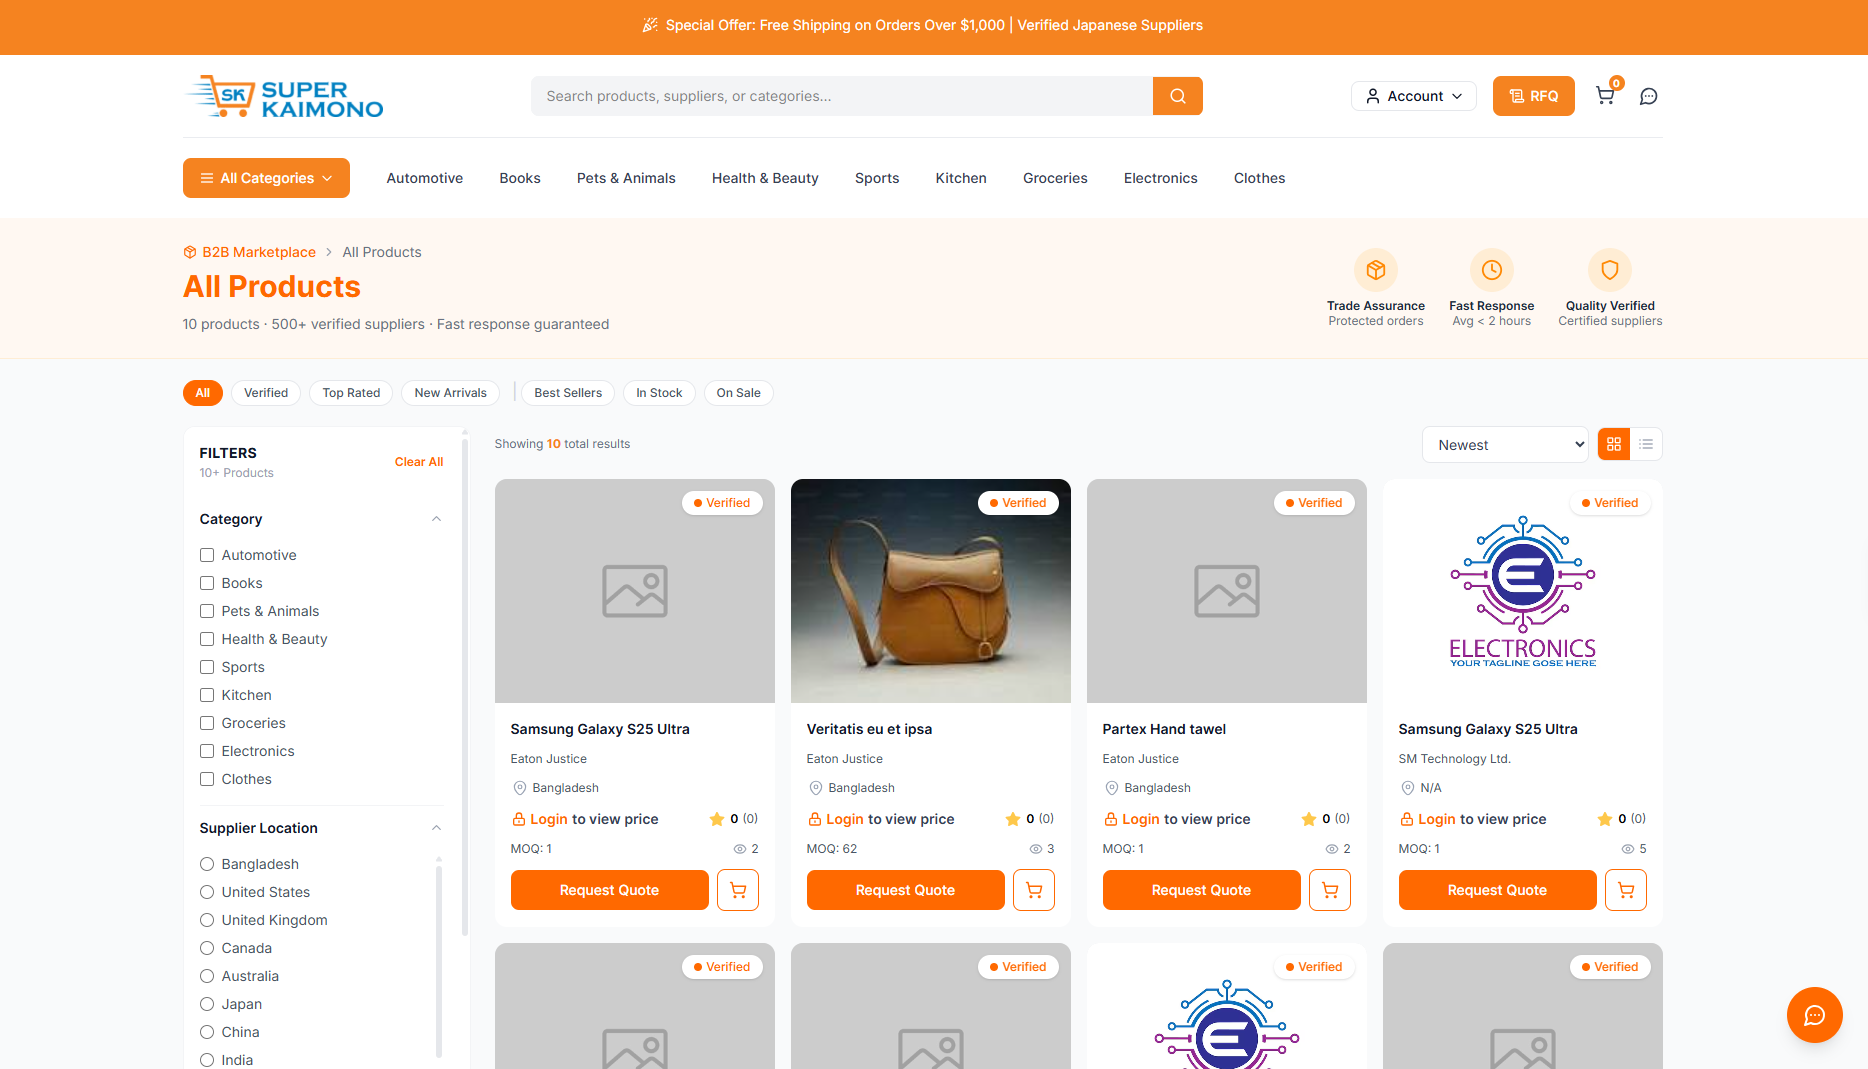Viewport: 1868px width, 1069px height.
Task: Add Partex Hand tawel to cart
Action: tap(1330, 890)
